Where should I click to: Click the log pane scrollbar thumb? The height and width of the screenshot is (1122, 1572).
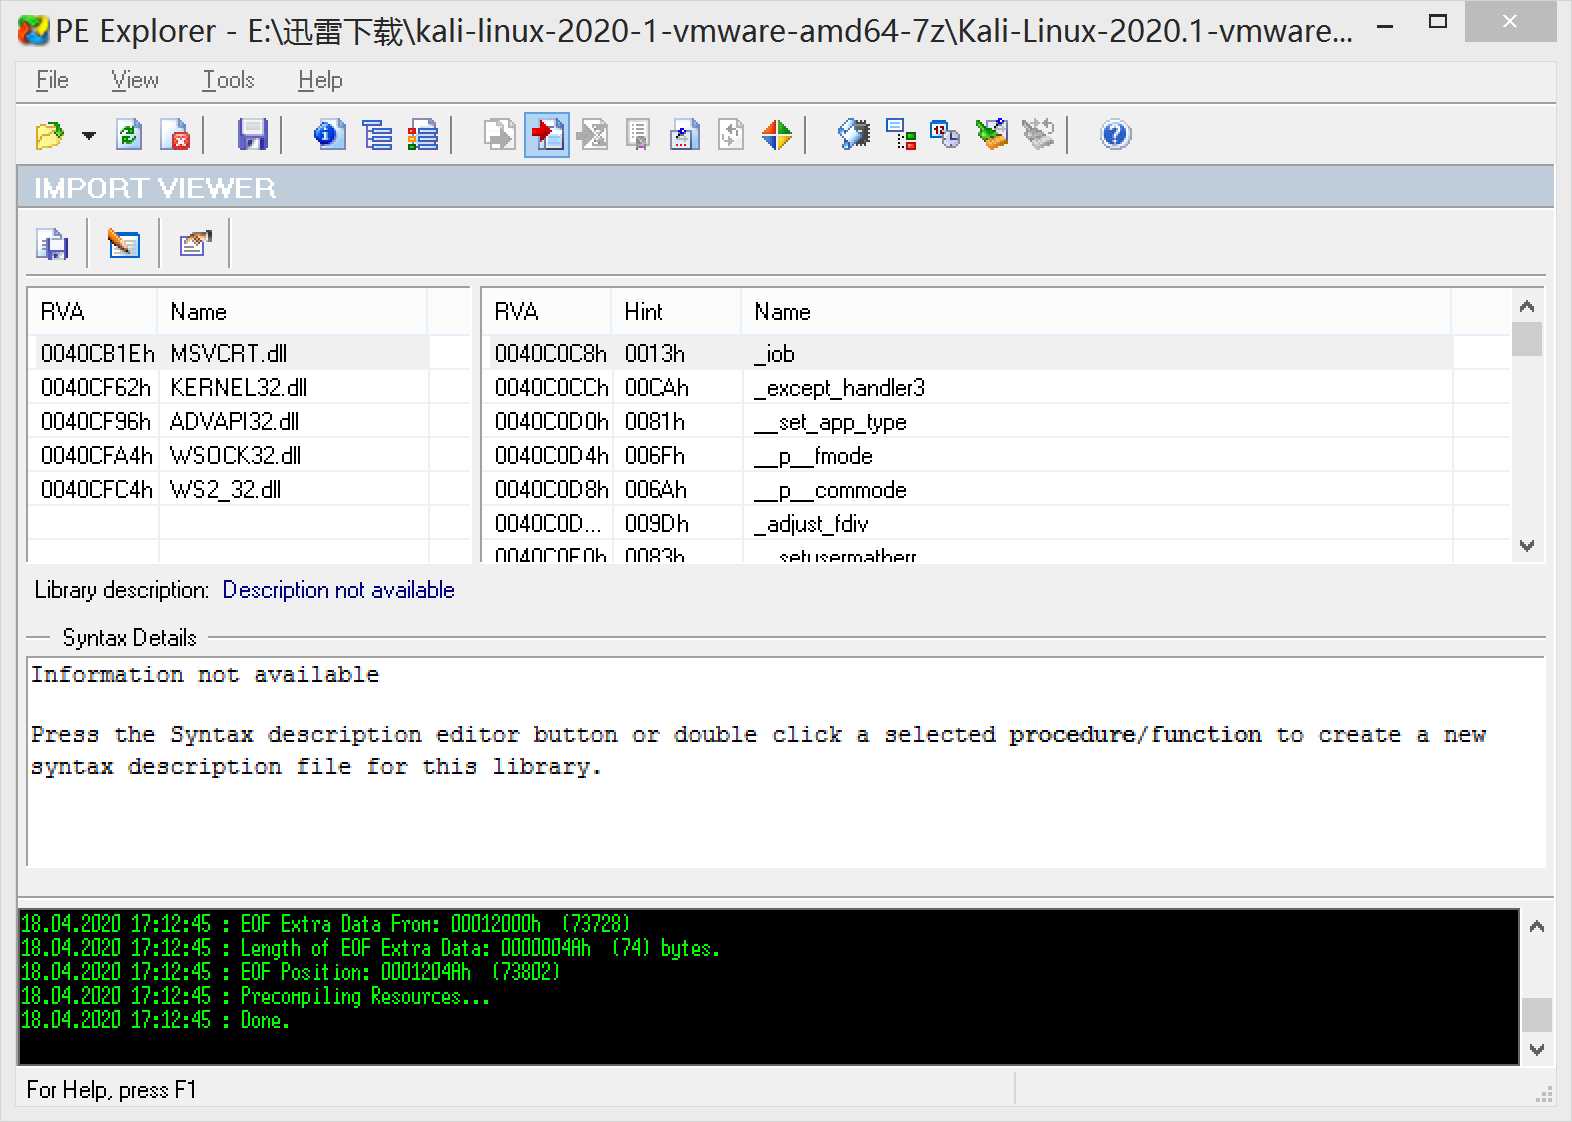point(1537,1014)
